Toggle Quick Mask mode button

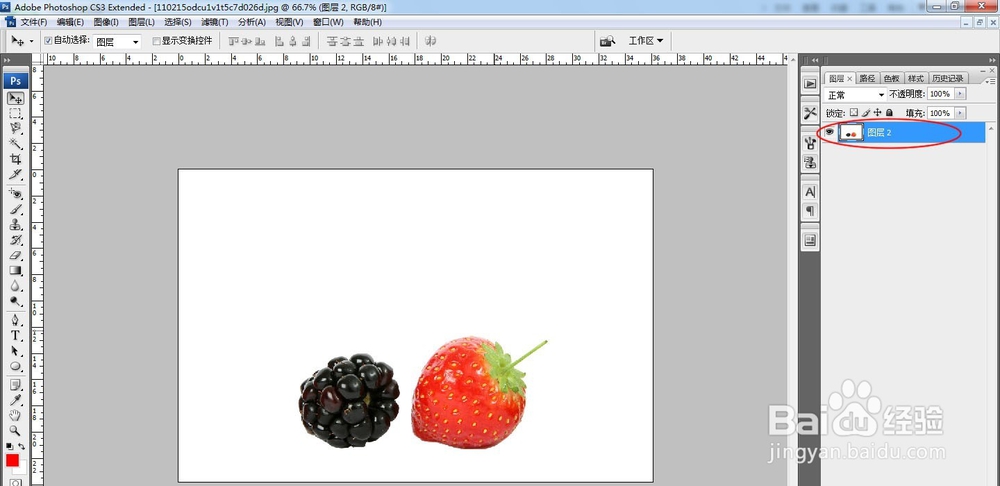pos(15,482)
